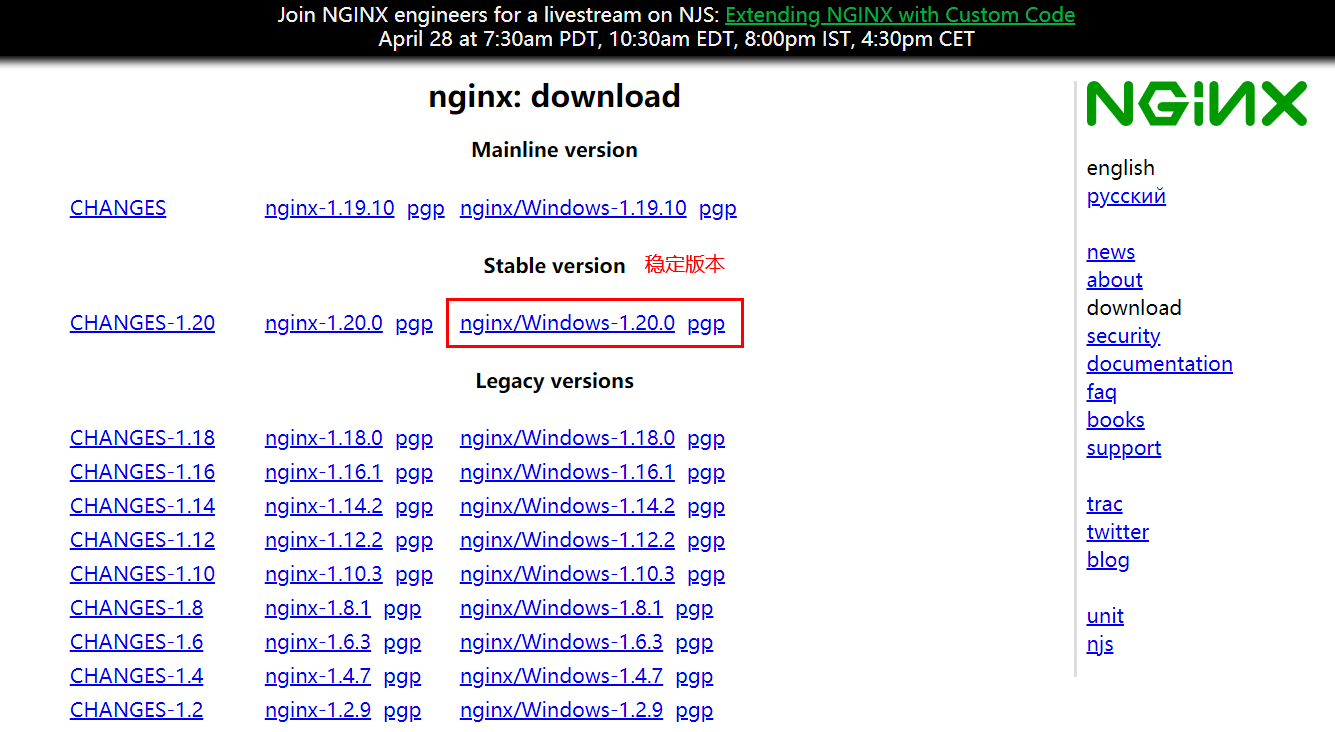Open the mainline CHANGES link
1335x732 pixels.
point(118,208)
